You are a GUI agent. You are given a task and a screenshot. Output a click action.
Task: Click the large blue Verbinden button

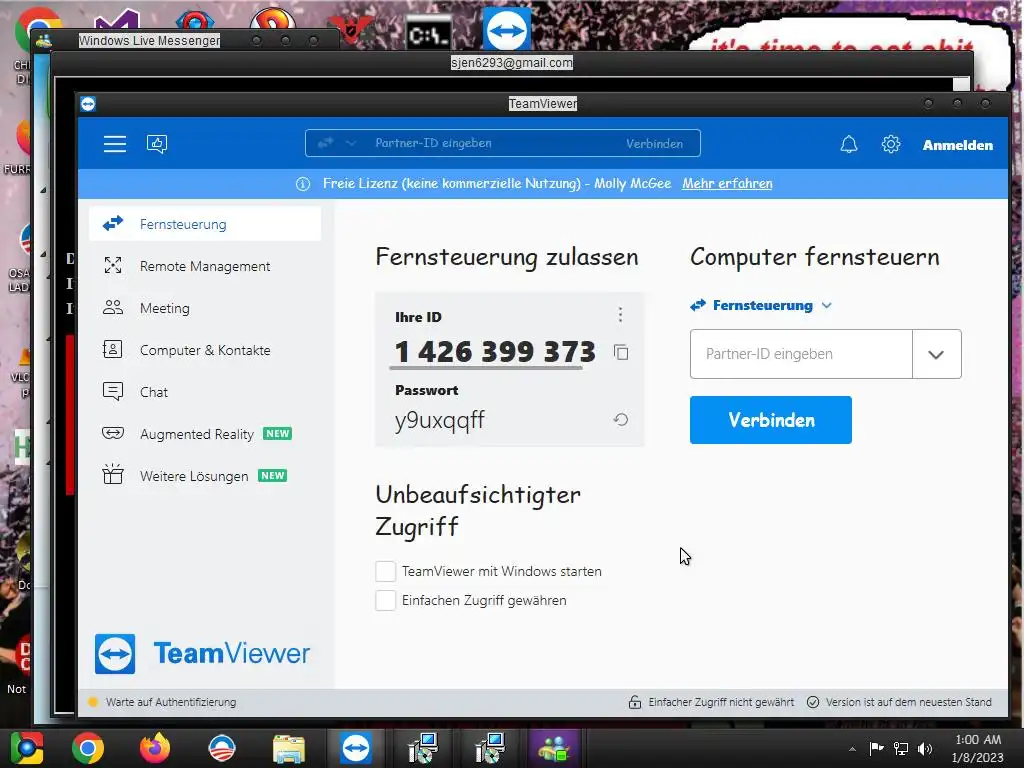point(771,420)
